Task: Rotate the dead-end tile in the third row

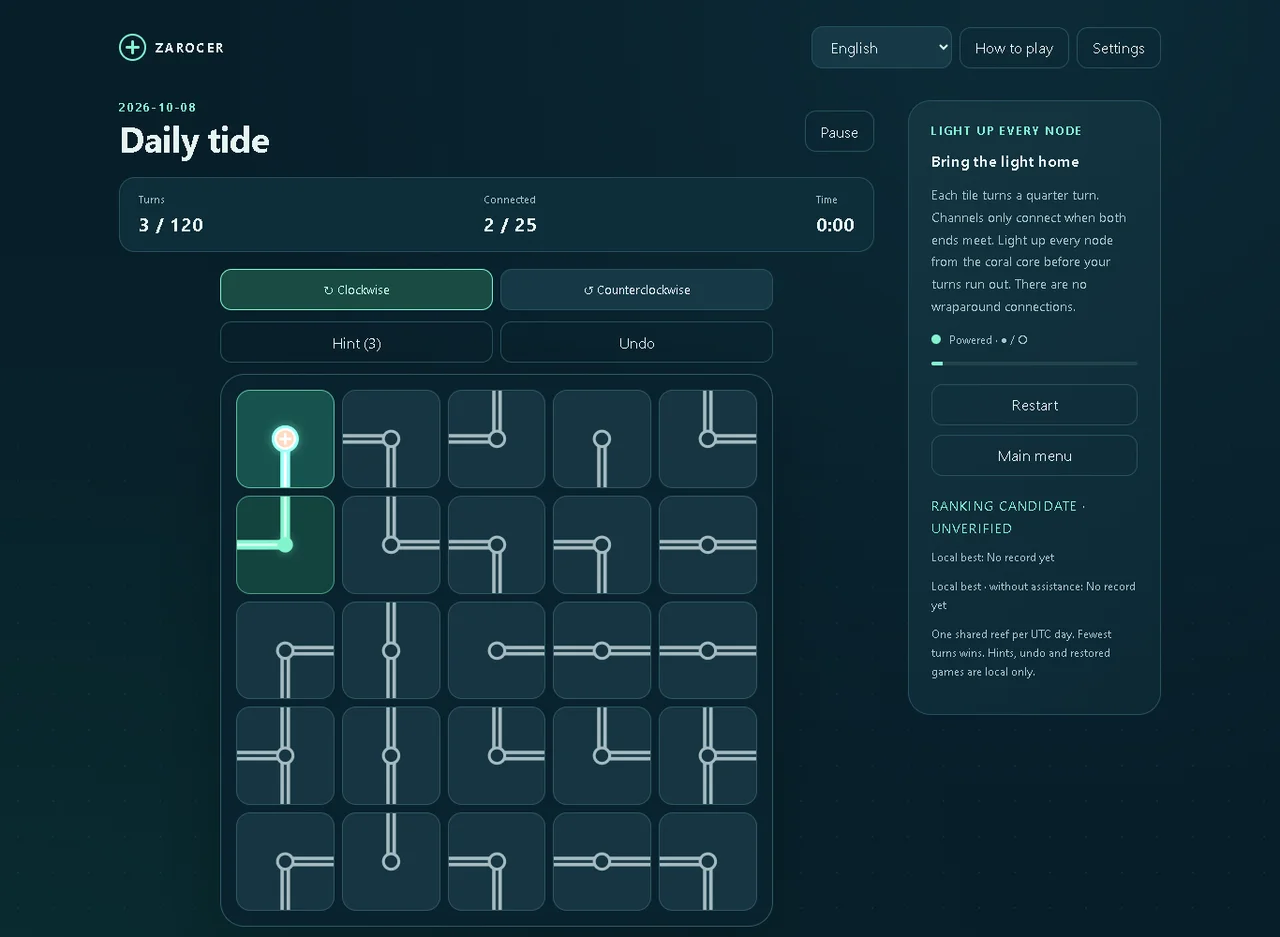Action: point(497,651)
